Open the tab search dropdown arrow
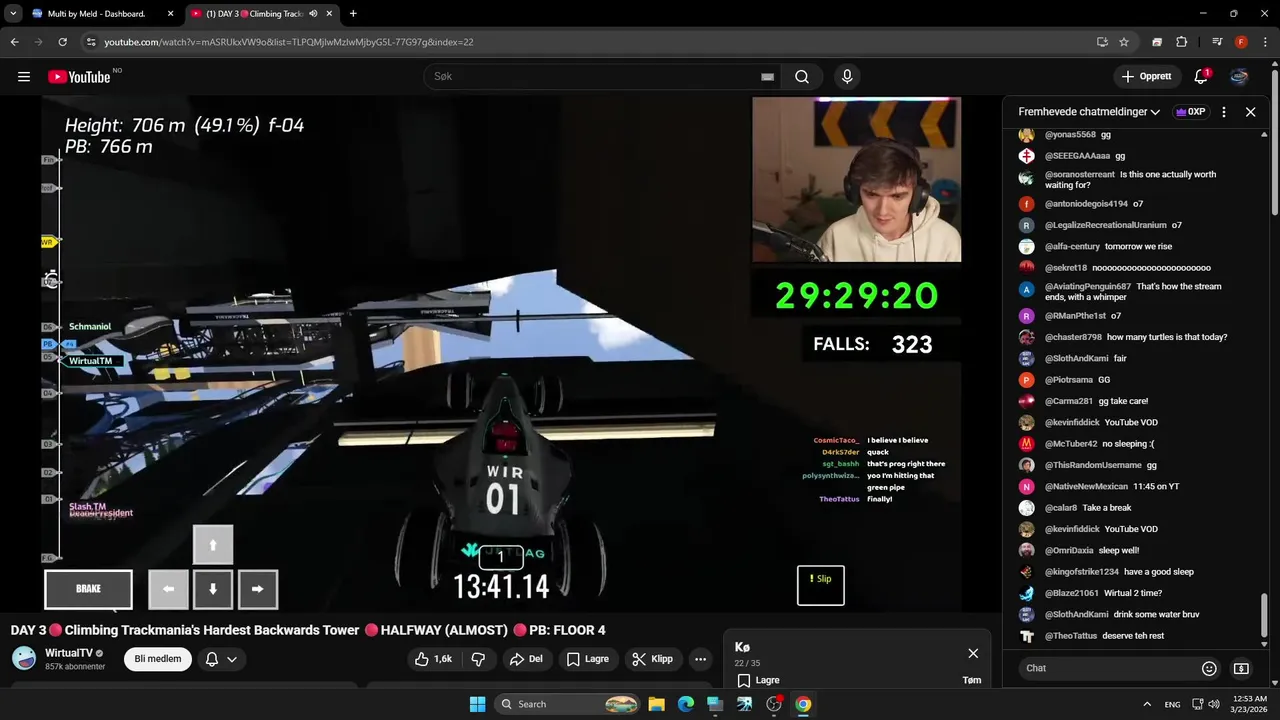This screenshot has height=720, width=1280. tap(13, 14)
